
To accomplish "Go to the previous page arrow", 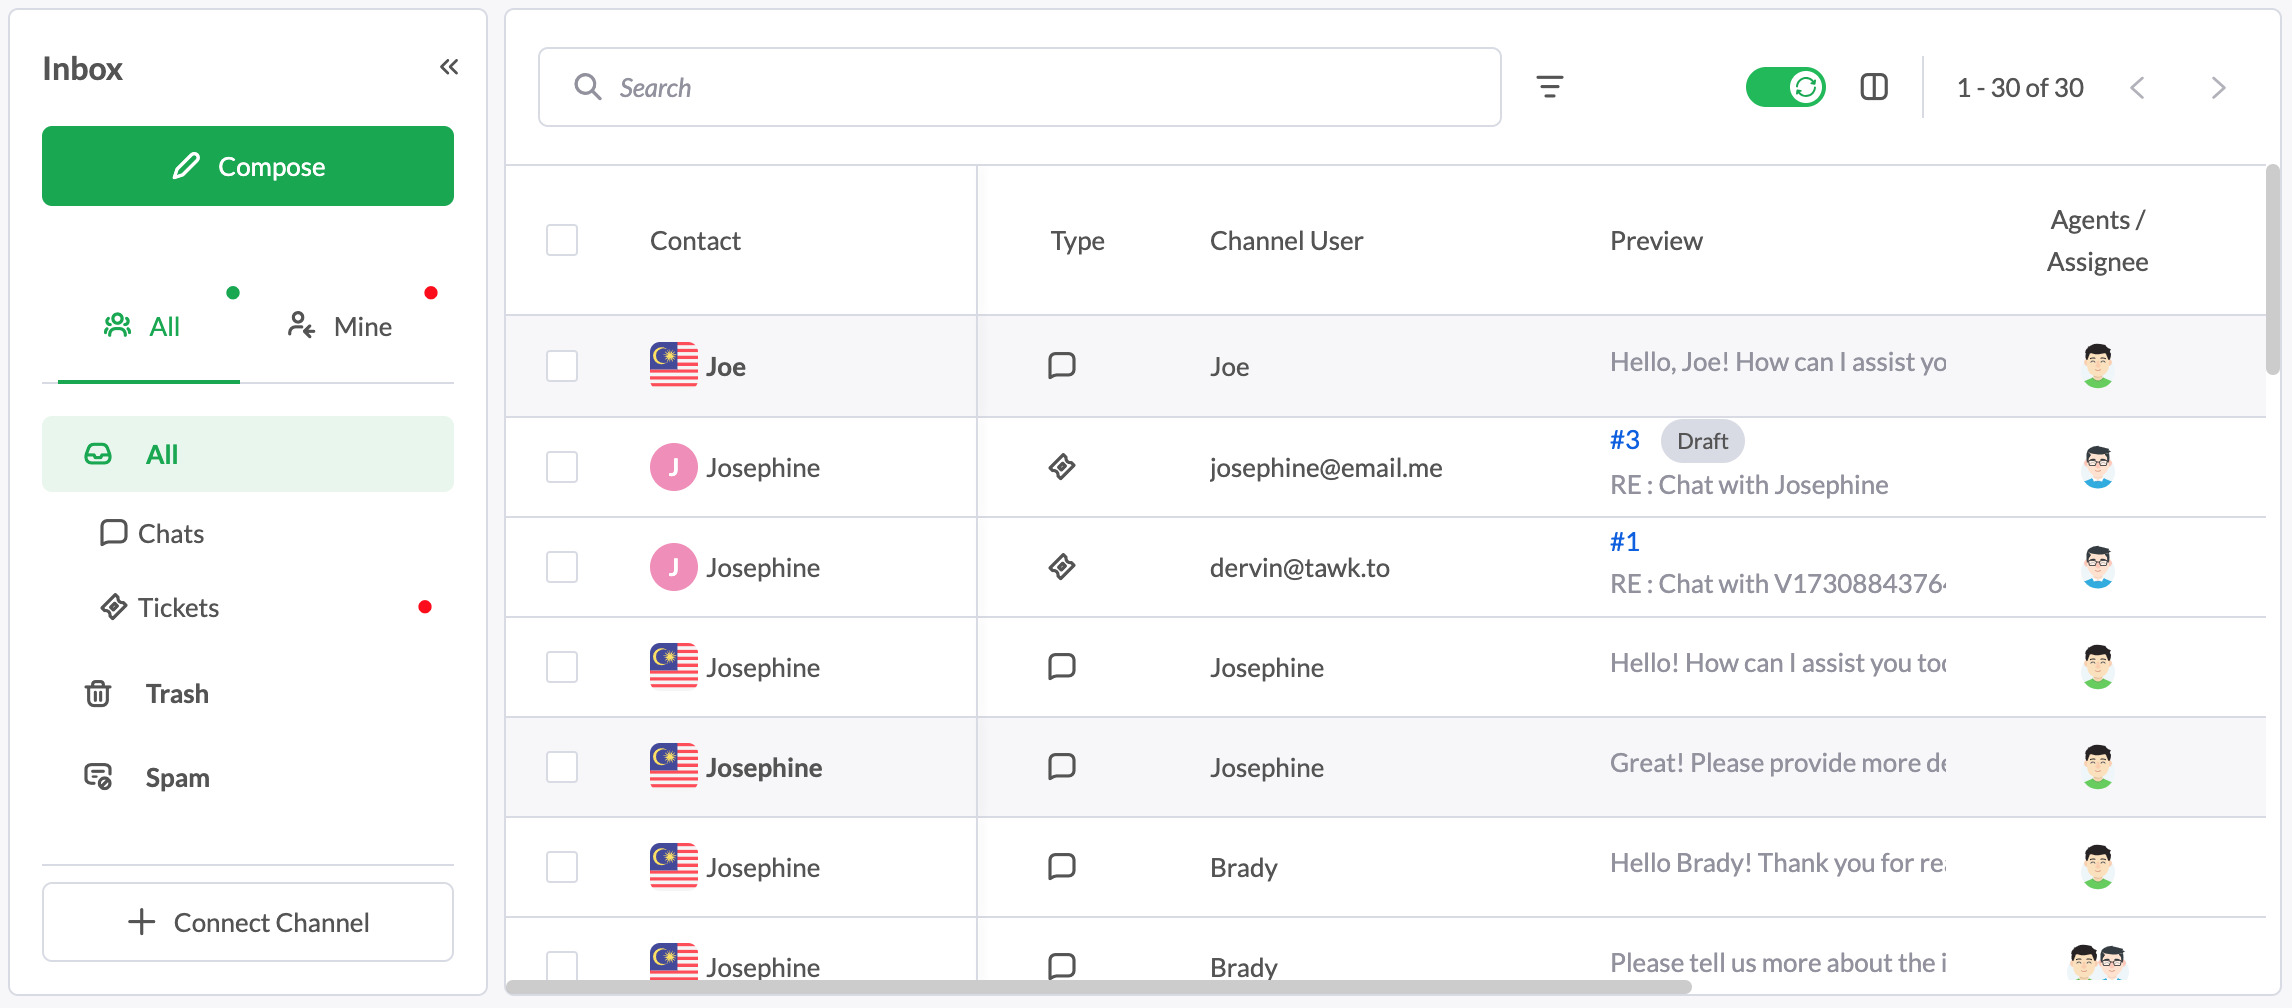I will (2137, 87).
